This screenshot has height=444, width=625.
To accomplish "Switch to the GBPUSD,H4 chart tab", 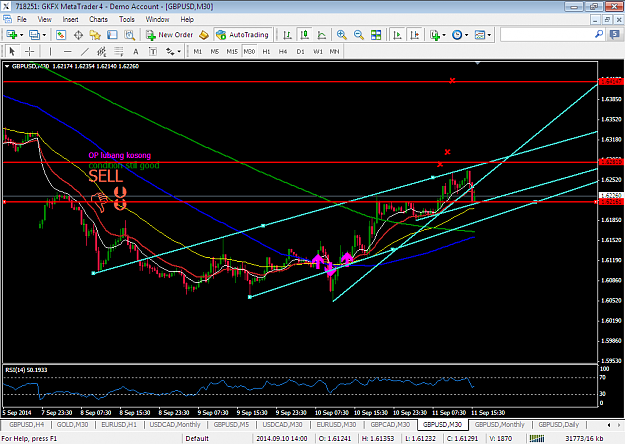I will 26,424.
